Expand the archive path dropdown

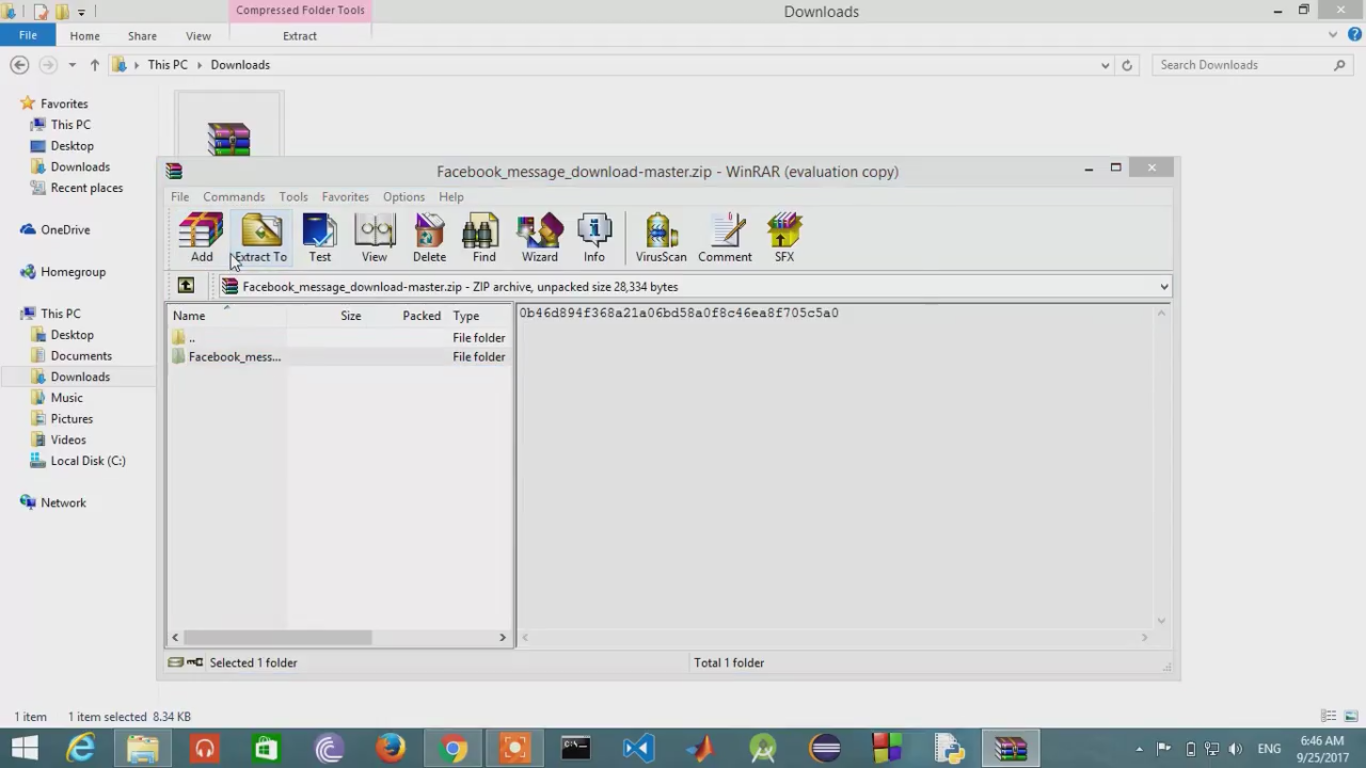tap(1164, 287)
